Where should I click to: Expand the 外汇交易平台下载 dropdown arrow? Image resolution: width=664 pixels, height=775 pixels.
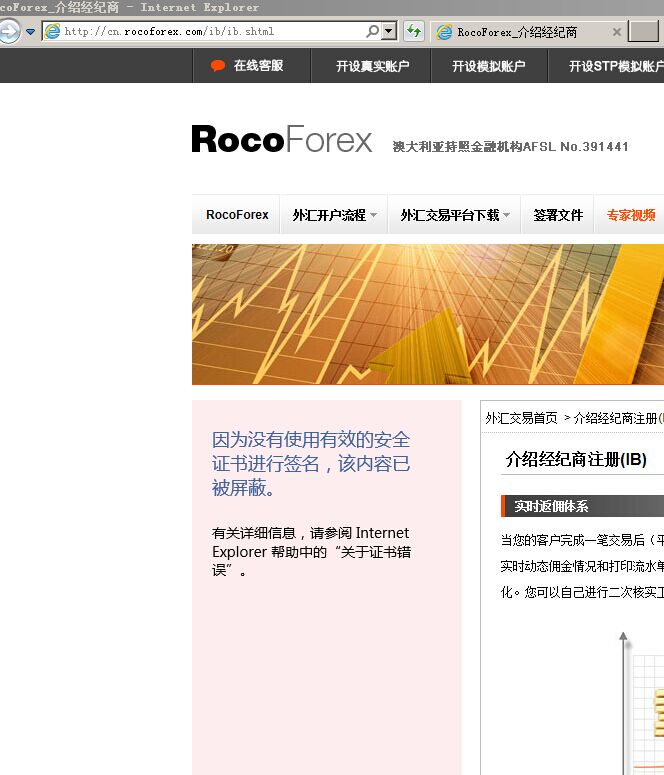[506, 215]
